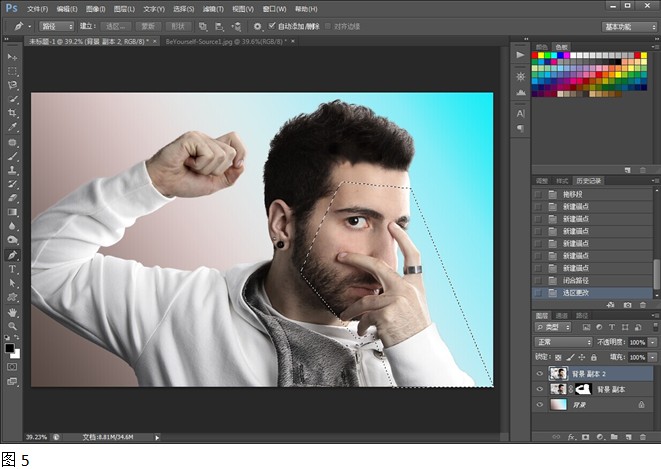The width and height of the screenshot is (661, 469).
Task: Open layer filter 类型 dropdown
Action: click(553, 327)
